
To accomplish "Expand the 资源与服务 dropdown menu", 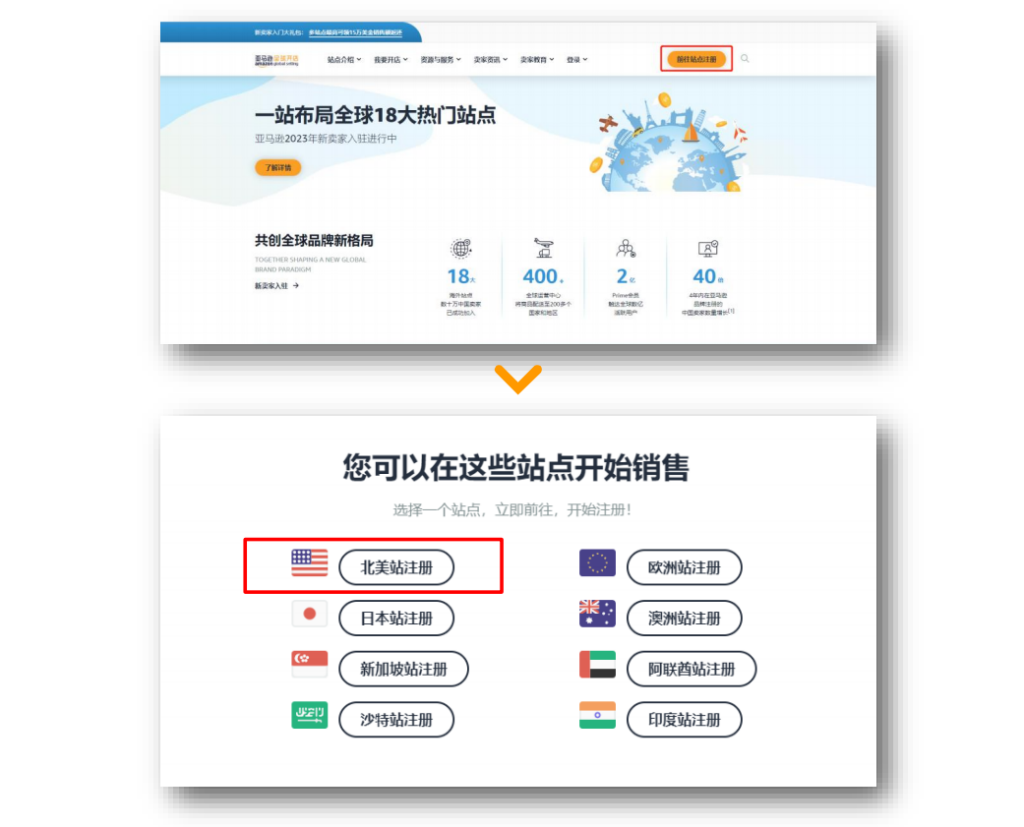I will coord(440,60).
